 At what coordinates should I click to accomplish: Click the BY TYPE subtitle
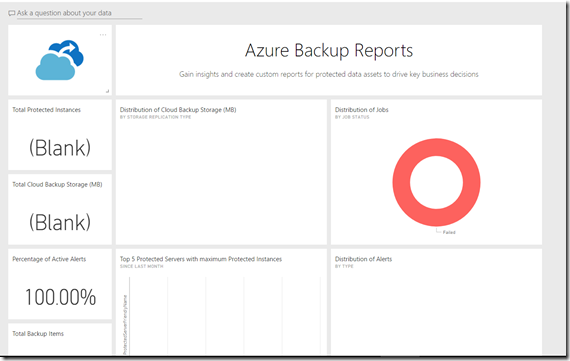coord(344,266)
